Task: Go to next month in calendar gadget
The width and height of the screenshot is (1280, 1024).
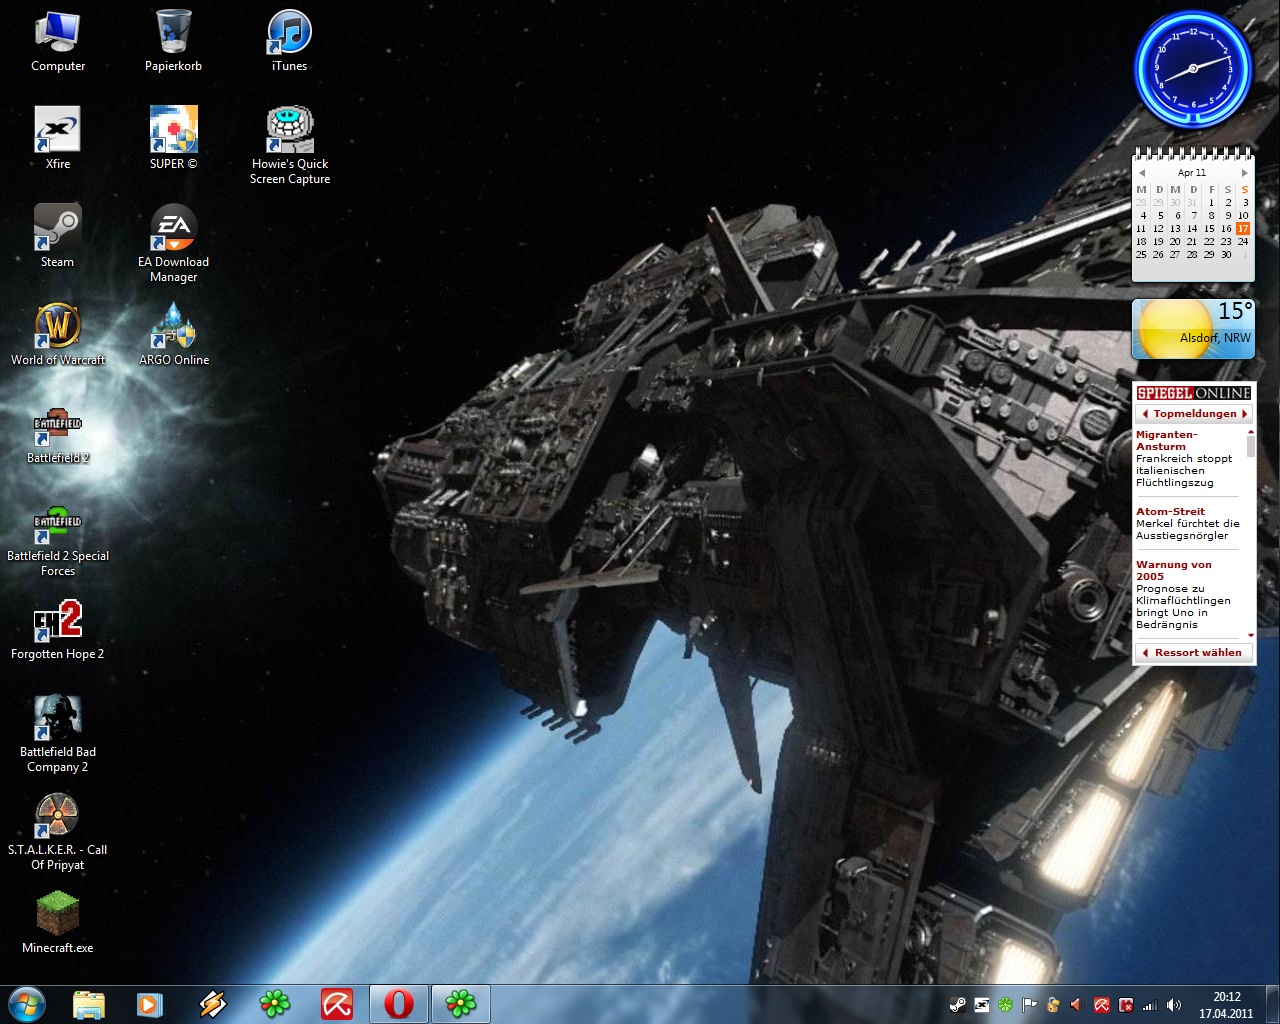Action: click(1244, 173)
